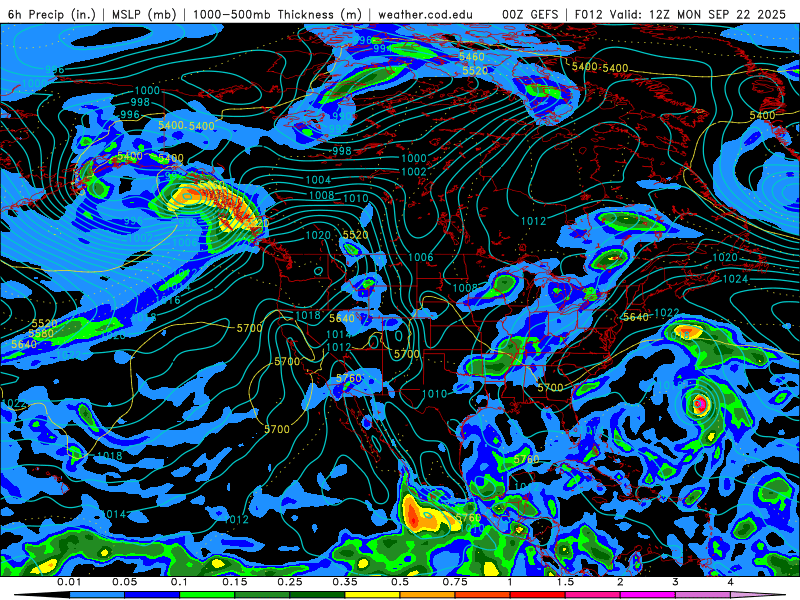Select the dark green 0.25–0.35 legend swatch
The height and width of the screenshot is (600, 800).
(x=317, y=595)
